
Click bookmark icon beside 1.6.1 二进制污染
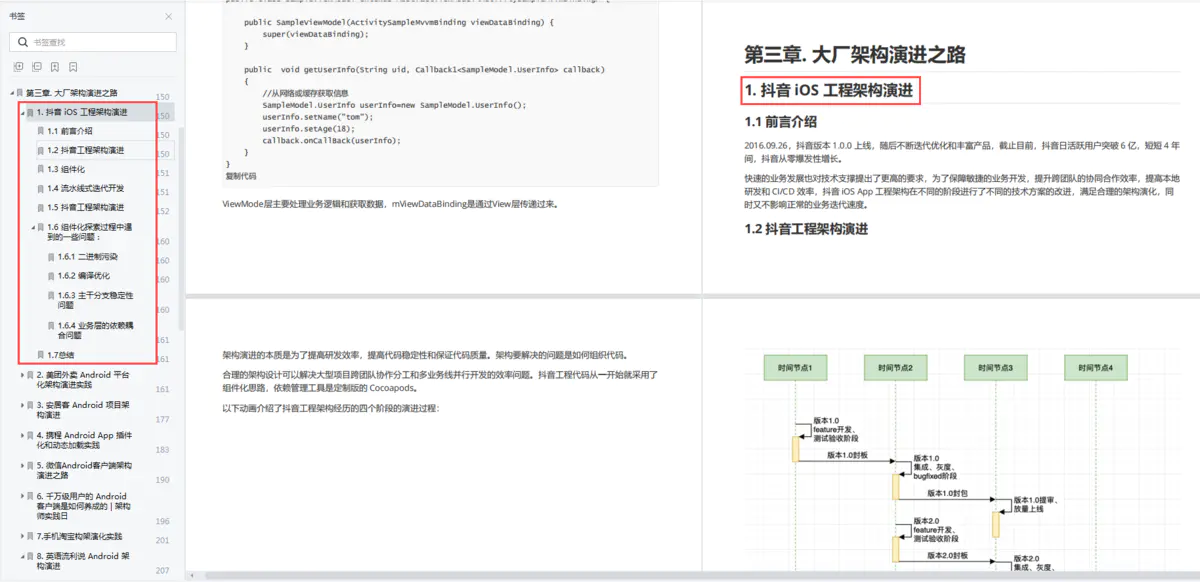tap(52, 257)
